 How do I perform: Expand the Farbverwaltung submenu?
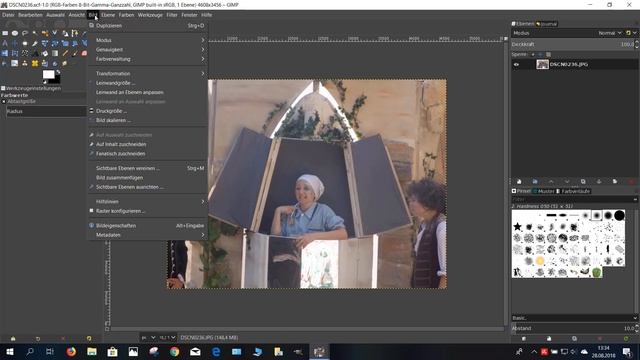tap(148, 59)
